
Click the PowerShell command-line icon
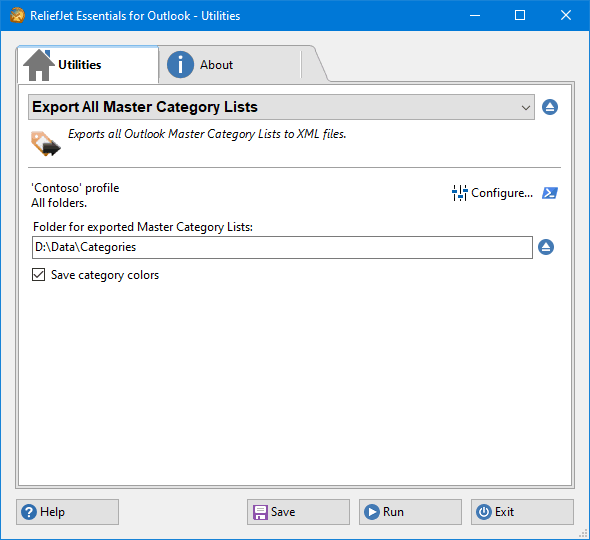click(550, 193)
